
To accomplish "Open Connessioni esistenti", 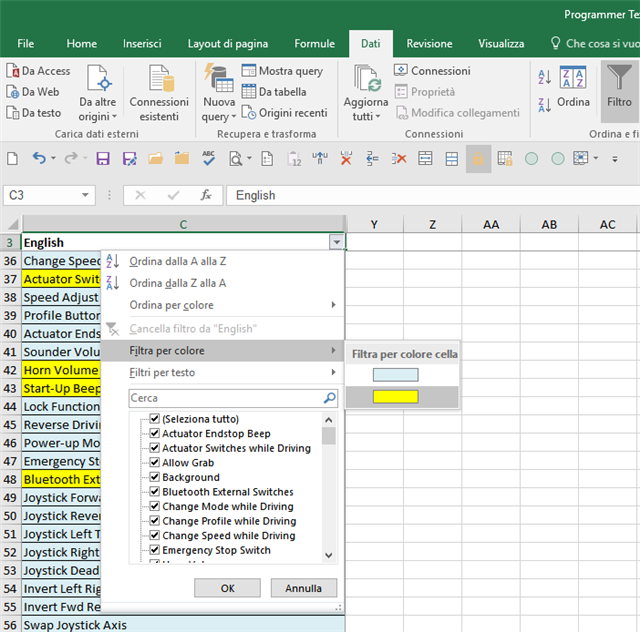I will 159,93.
